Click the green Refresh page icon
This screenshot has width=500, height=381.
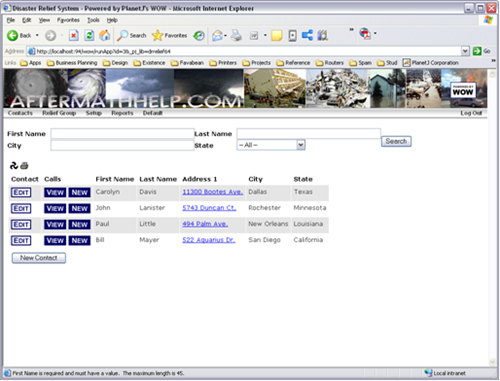tap(89, 35)
